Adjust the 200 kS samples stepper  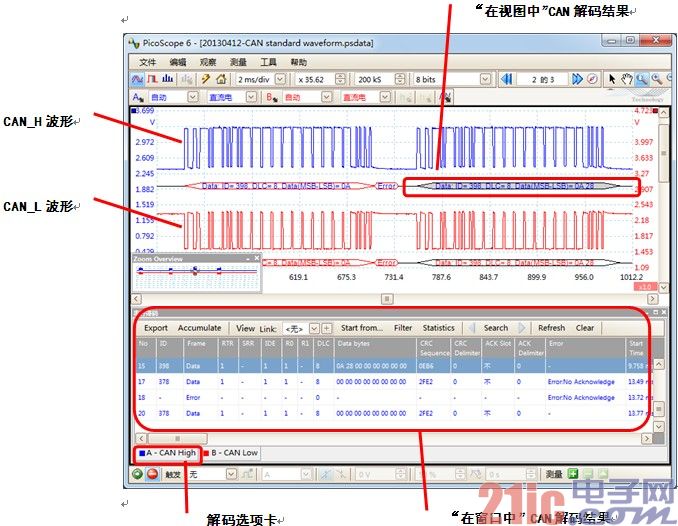click(400, 79)
